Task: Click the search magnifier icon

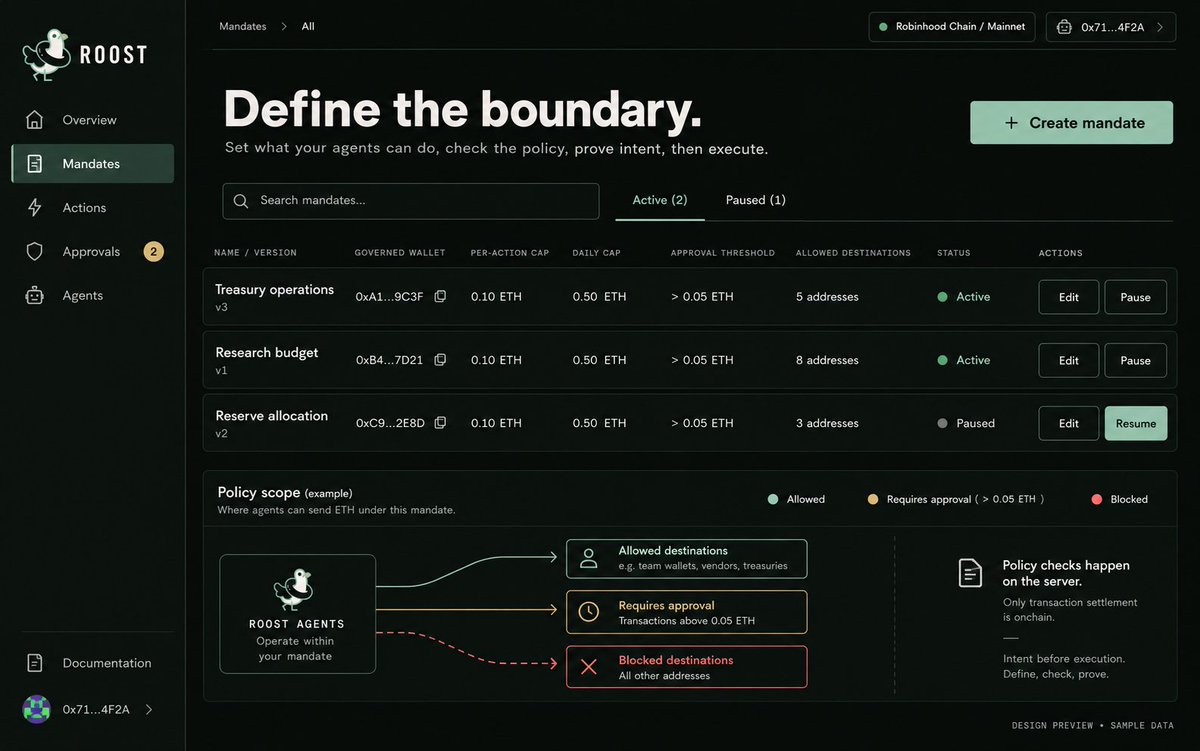Action: click(241, 201)
